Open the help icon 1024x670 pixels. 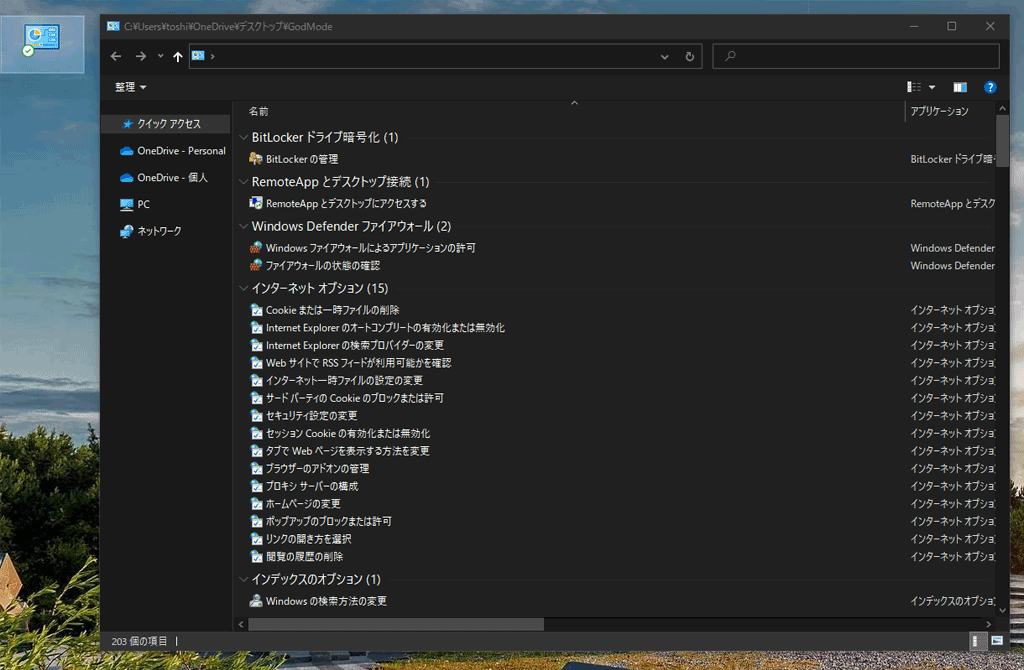(x=990, y=87)
